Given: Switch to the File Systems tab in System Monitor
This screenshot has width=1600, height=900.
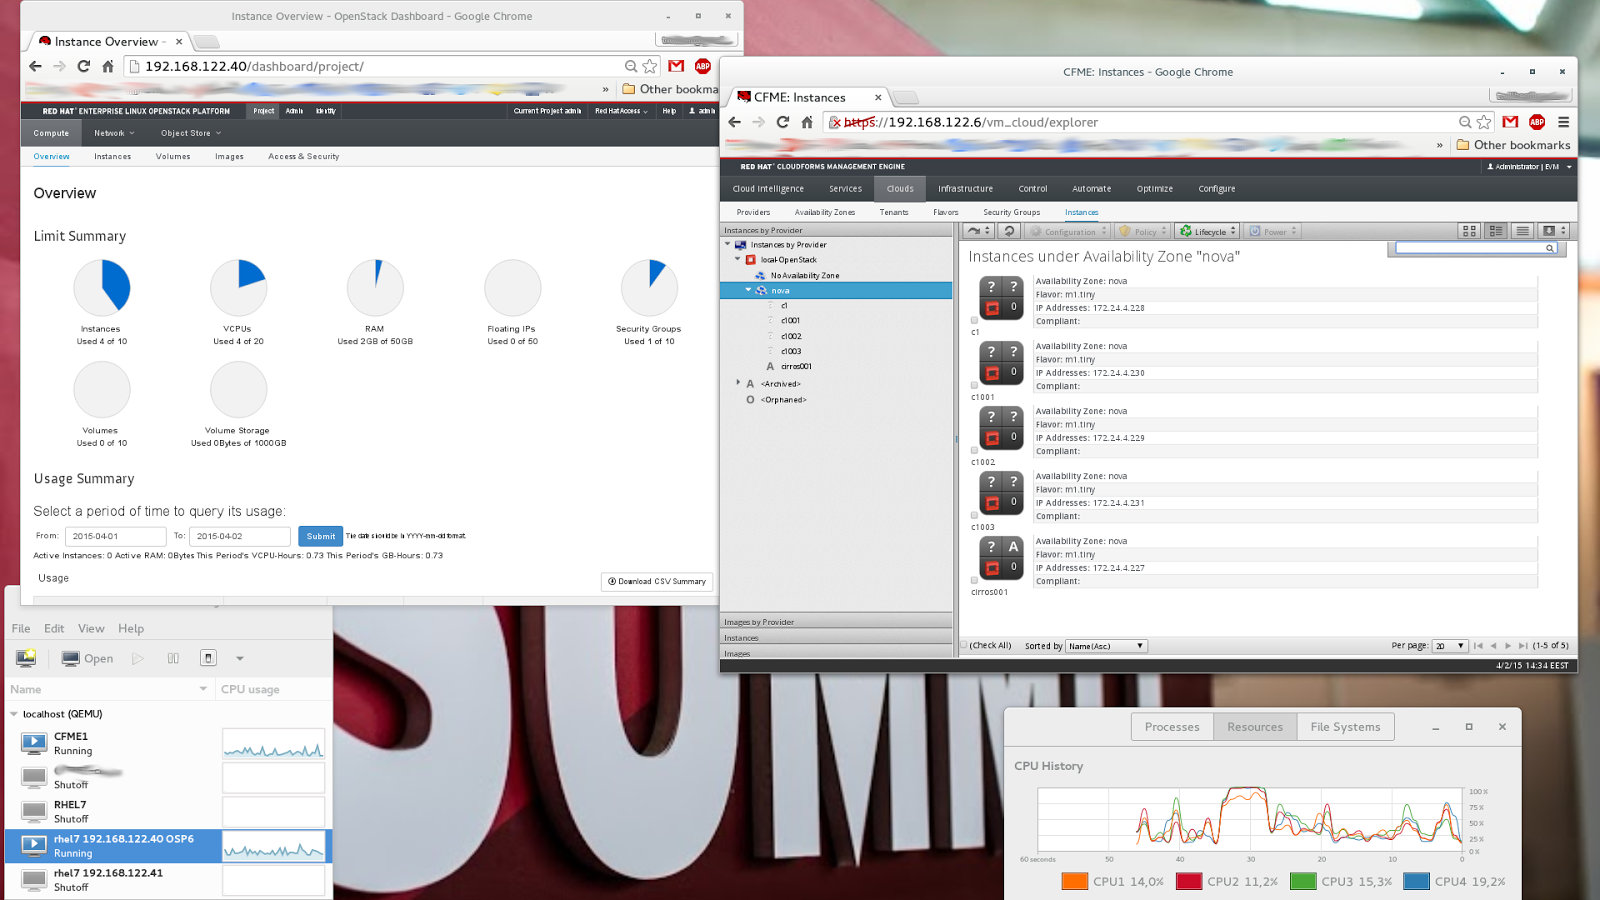Looking at the screenshot, I should (1345, 727).
